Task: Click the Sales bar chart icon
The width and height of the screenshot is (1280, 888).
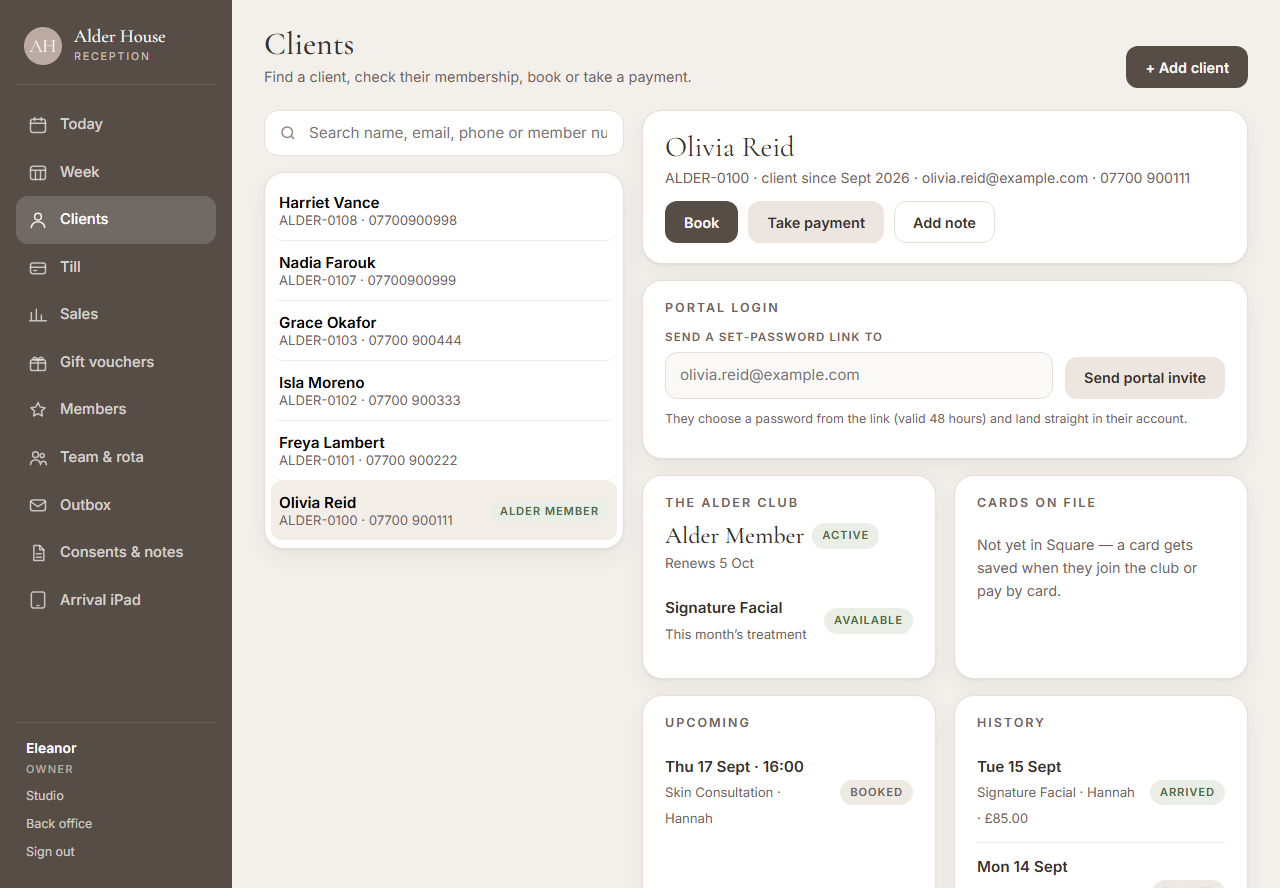Action: (x=38, y=315)
